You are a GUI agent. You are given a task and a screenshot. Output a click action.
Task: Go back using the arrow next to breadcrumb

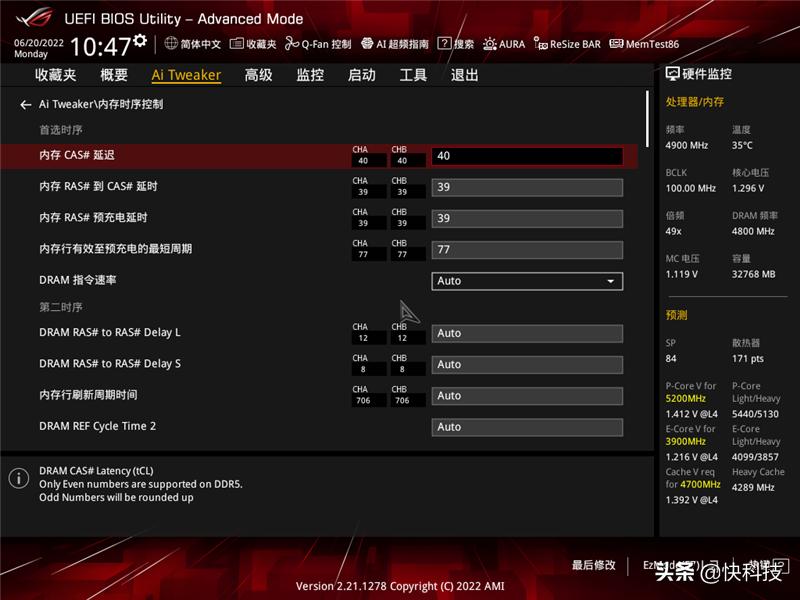point(25,104)
